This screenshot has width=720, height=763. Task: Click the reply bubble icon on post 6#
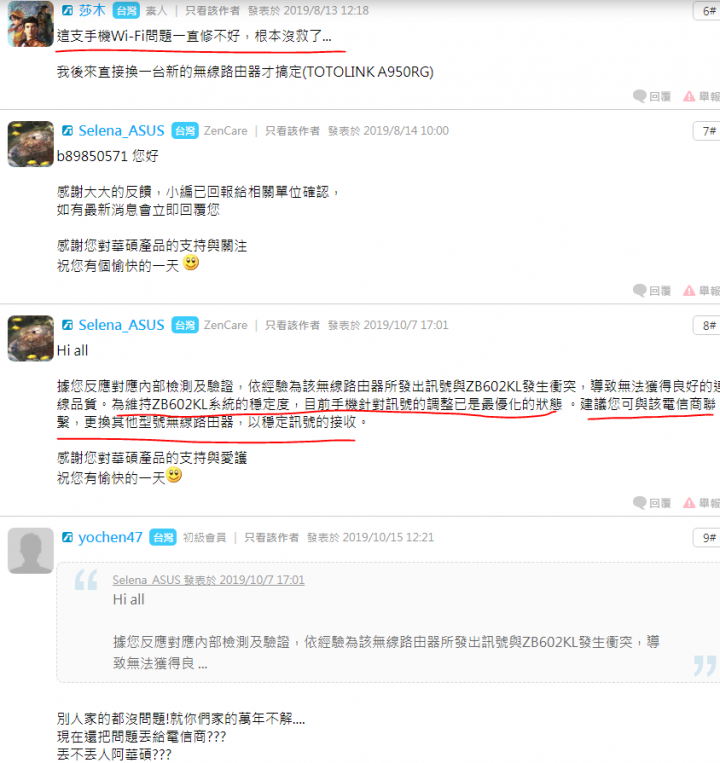pyautogui.click(x=639, y=96)
